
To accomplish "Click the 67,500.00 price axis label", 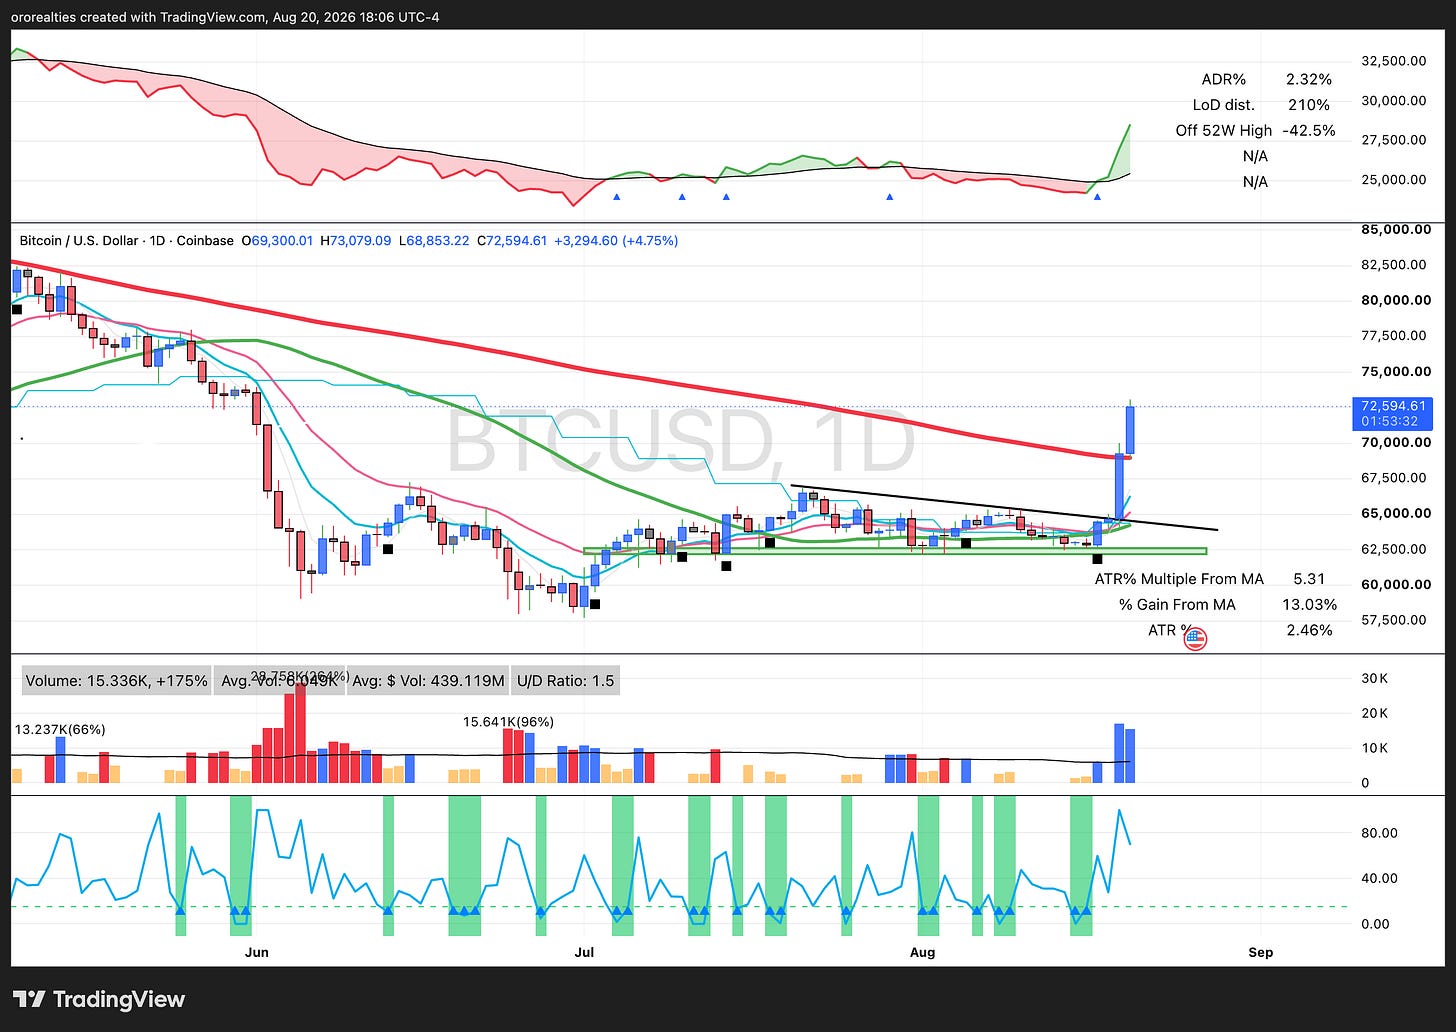I will click(x=1393, y=478).
